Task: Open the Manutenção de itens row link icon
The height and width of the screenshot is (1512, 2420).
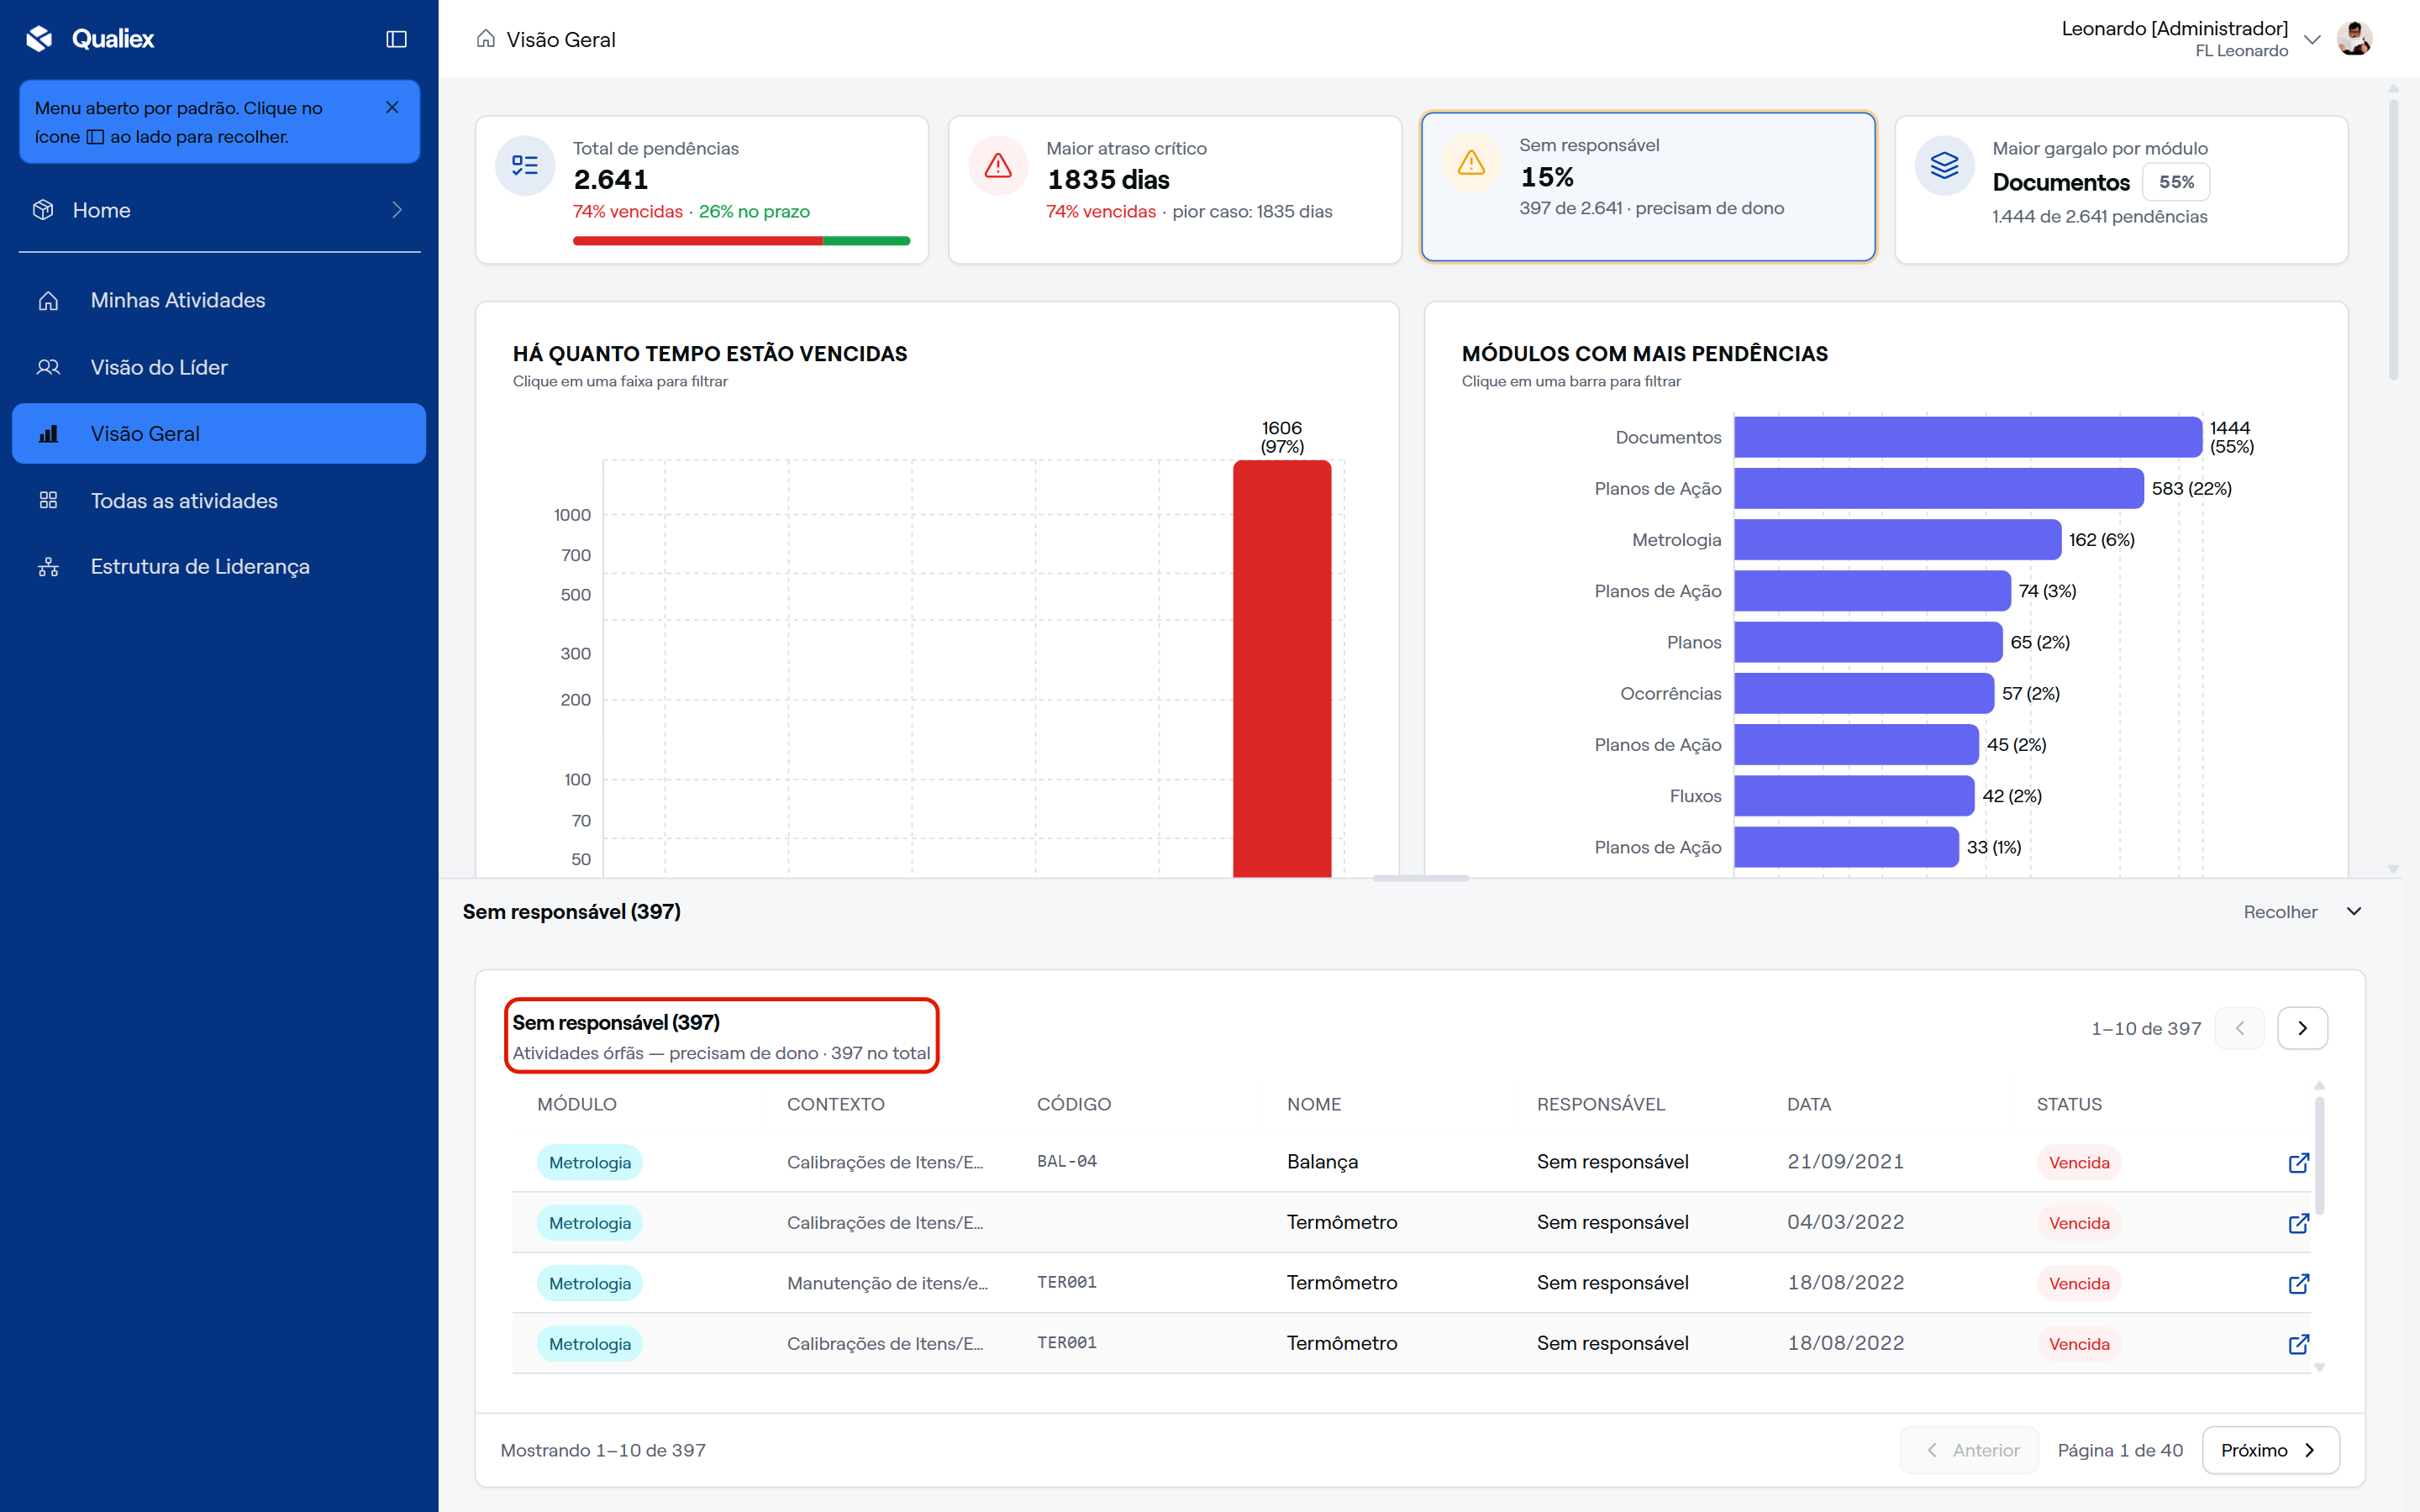Action: pyautogui.click(x=2298, y=1283)
